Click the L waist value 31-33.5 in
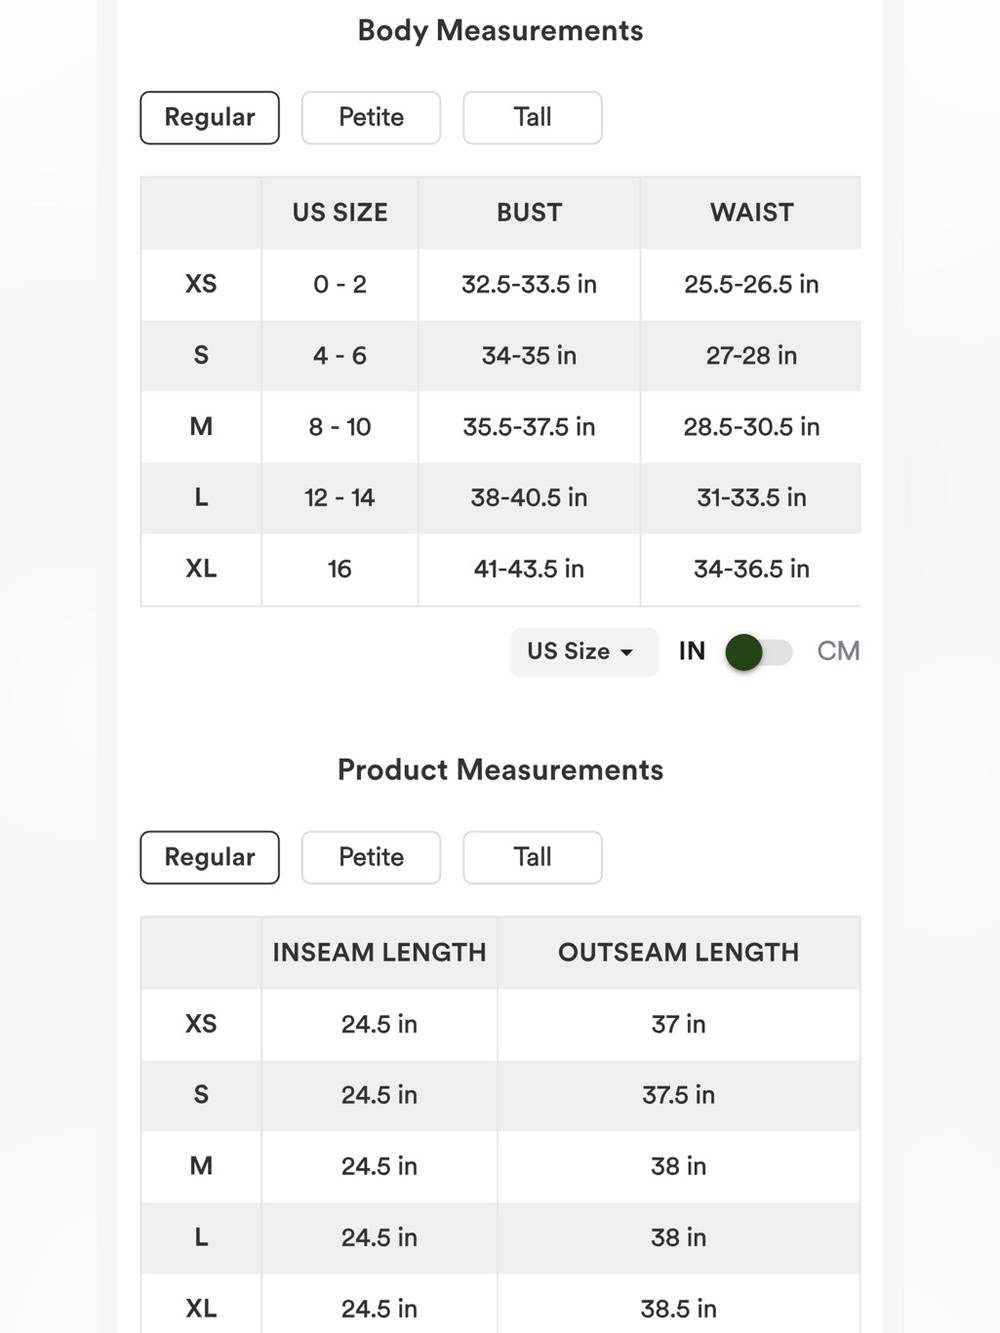The image size is (1000, 1333). click(751, 498)
